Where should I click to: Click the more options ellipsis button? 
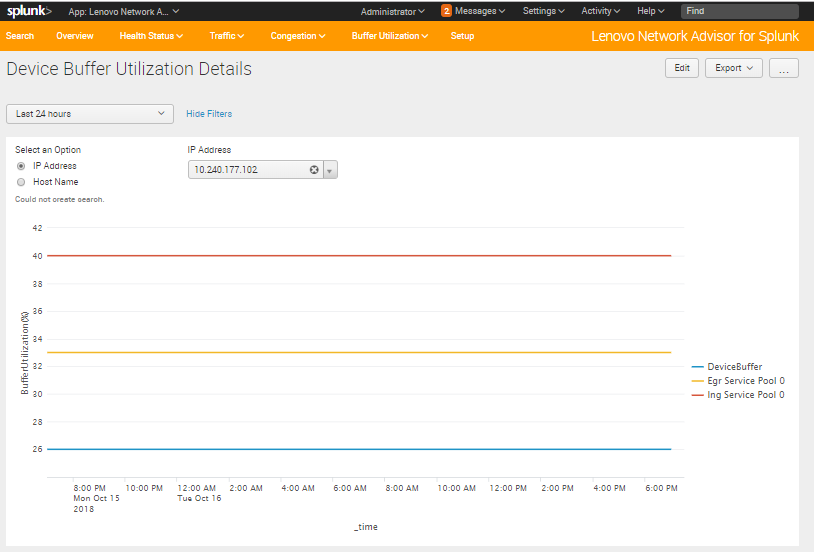(784, 68)
